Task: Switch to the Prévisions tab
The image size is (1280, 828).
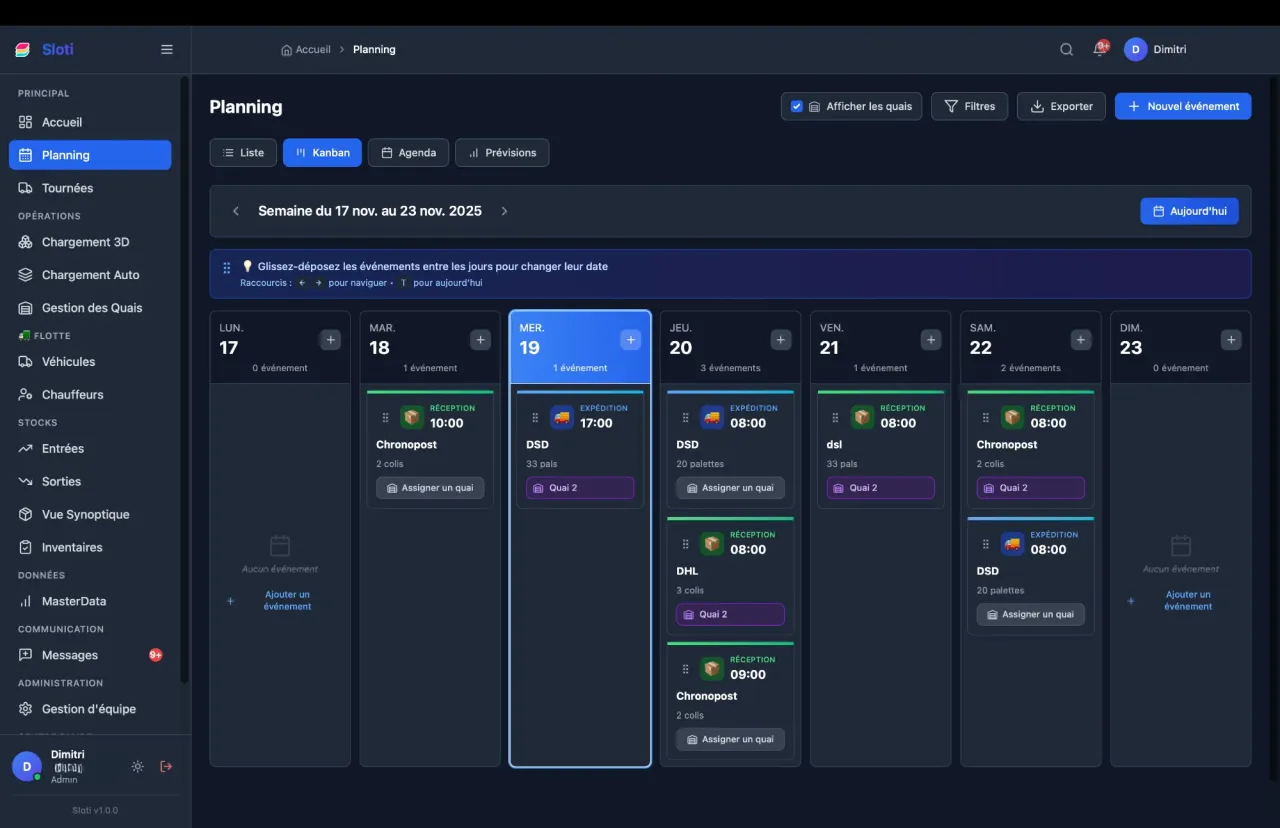Action: tap(502, 153)
